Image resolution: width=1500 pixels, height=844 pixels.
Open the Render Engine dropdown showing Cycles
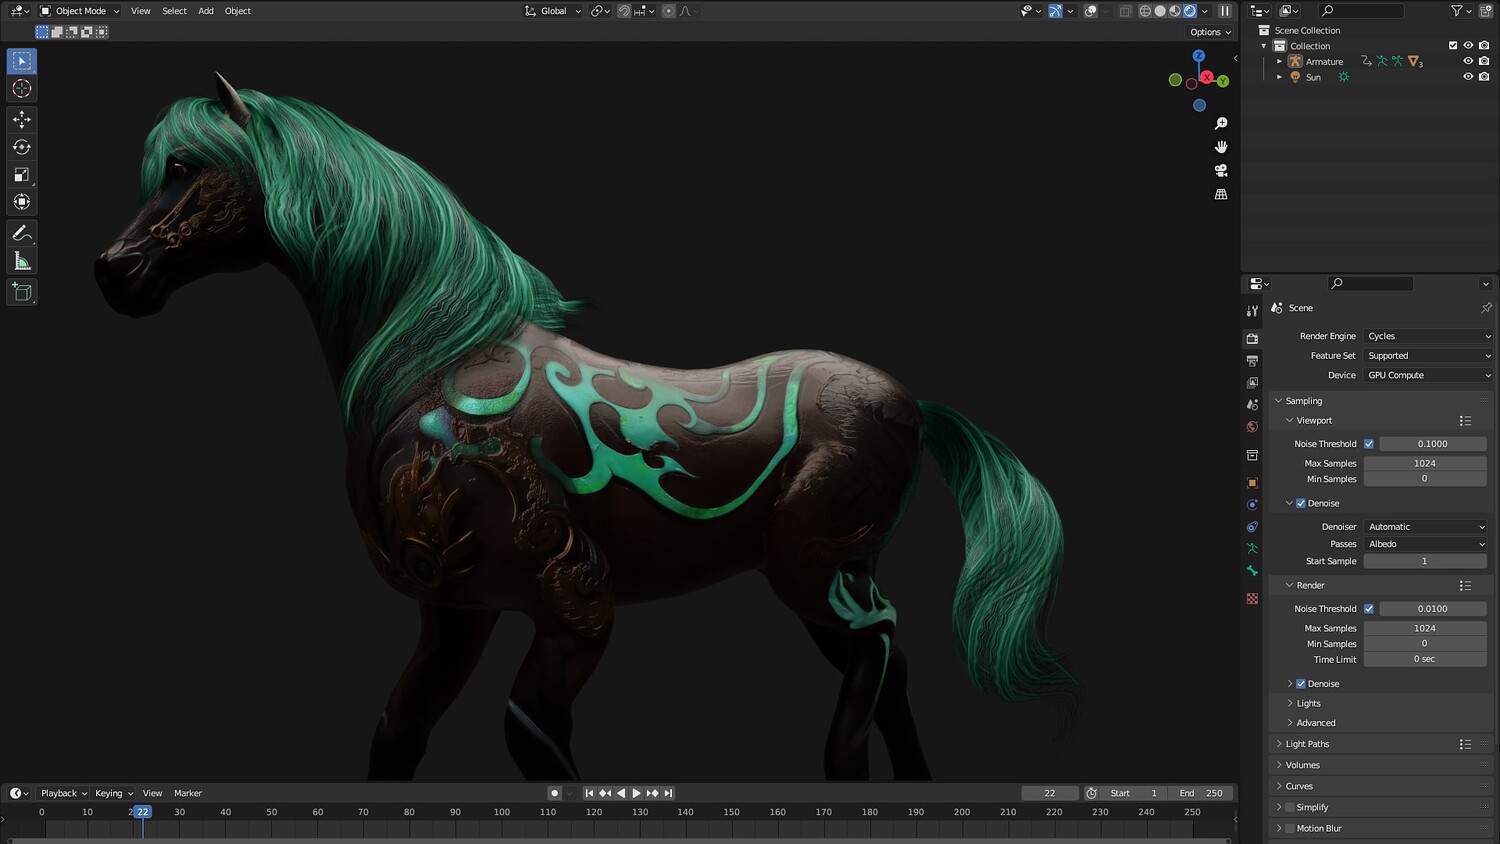(x=1428, y=336)
